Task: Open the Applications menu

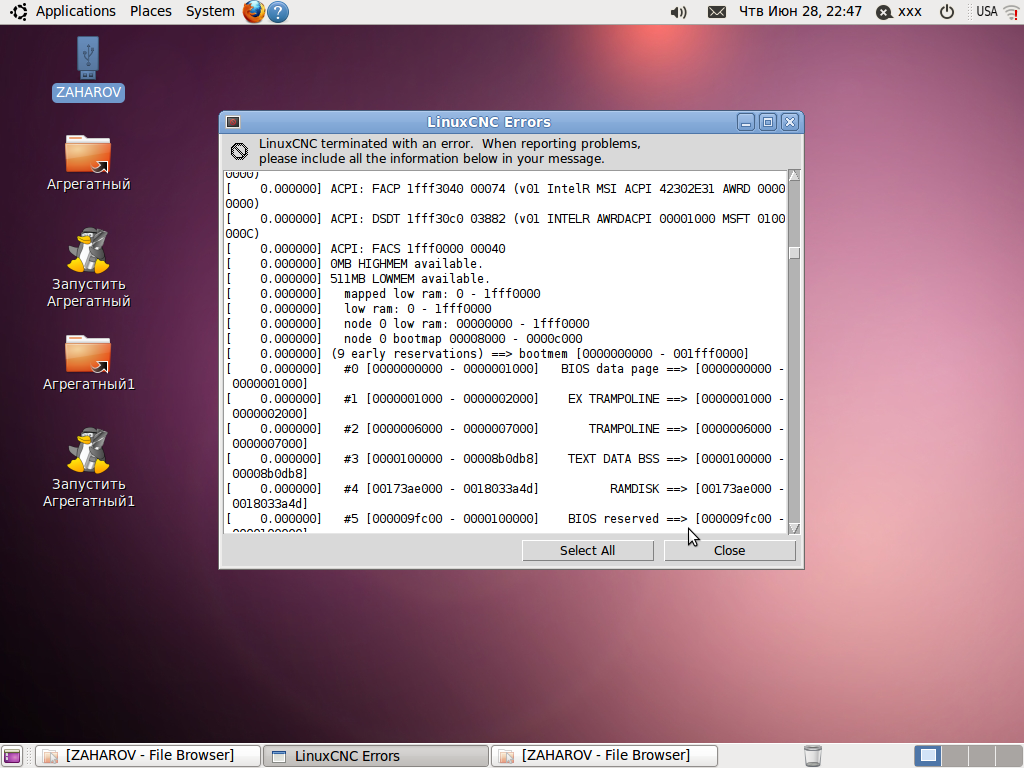Action: (75, 11)
